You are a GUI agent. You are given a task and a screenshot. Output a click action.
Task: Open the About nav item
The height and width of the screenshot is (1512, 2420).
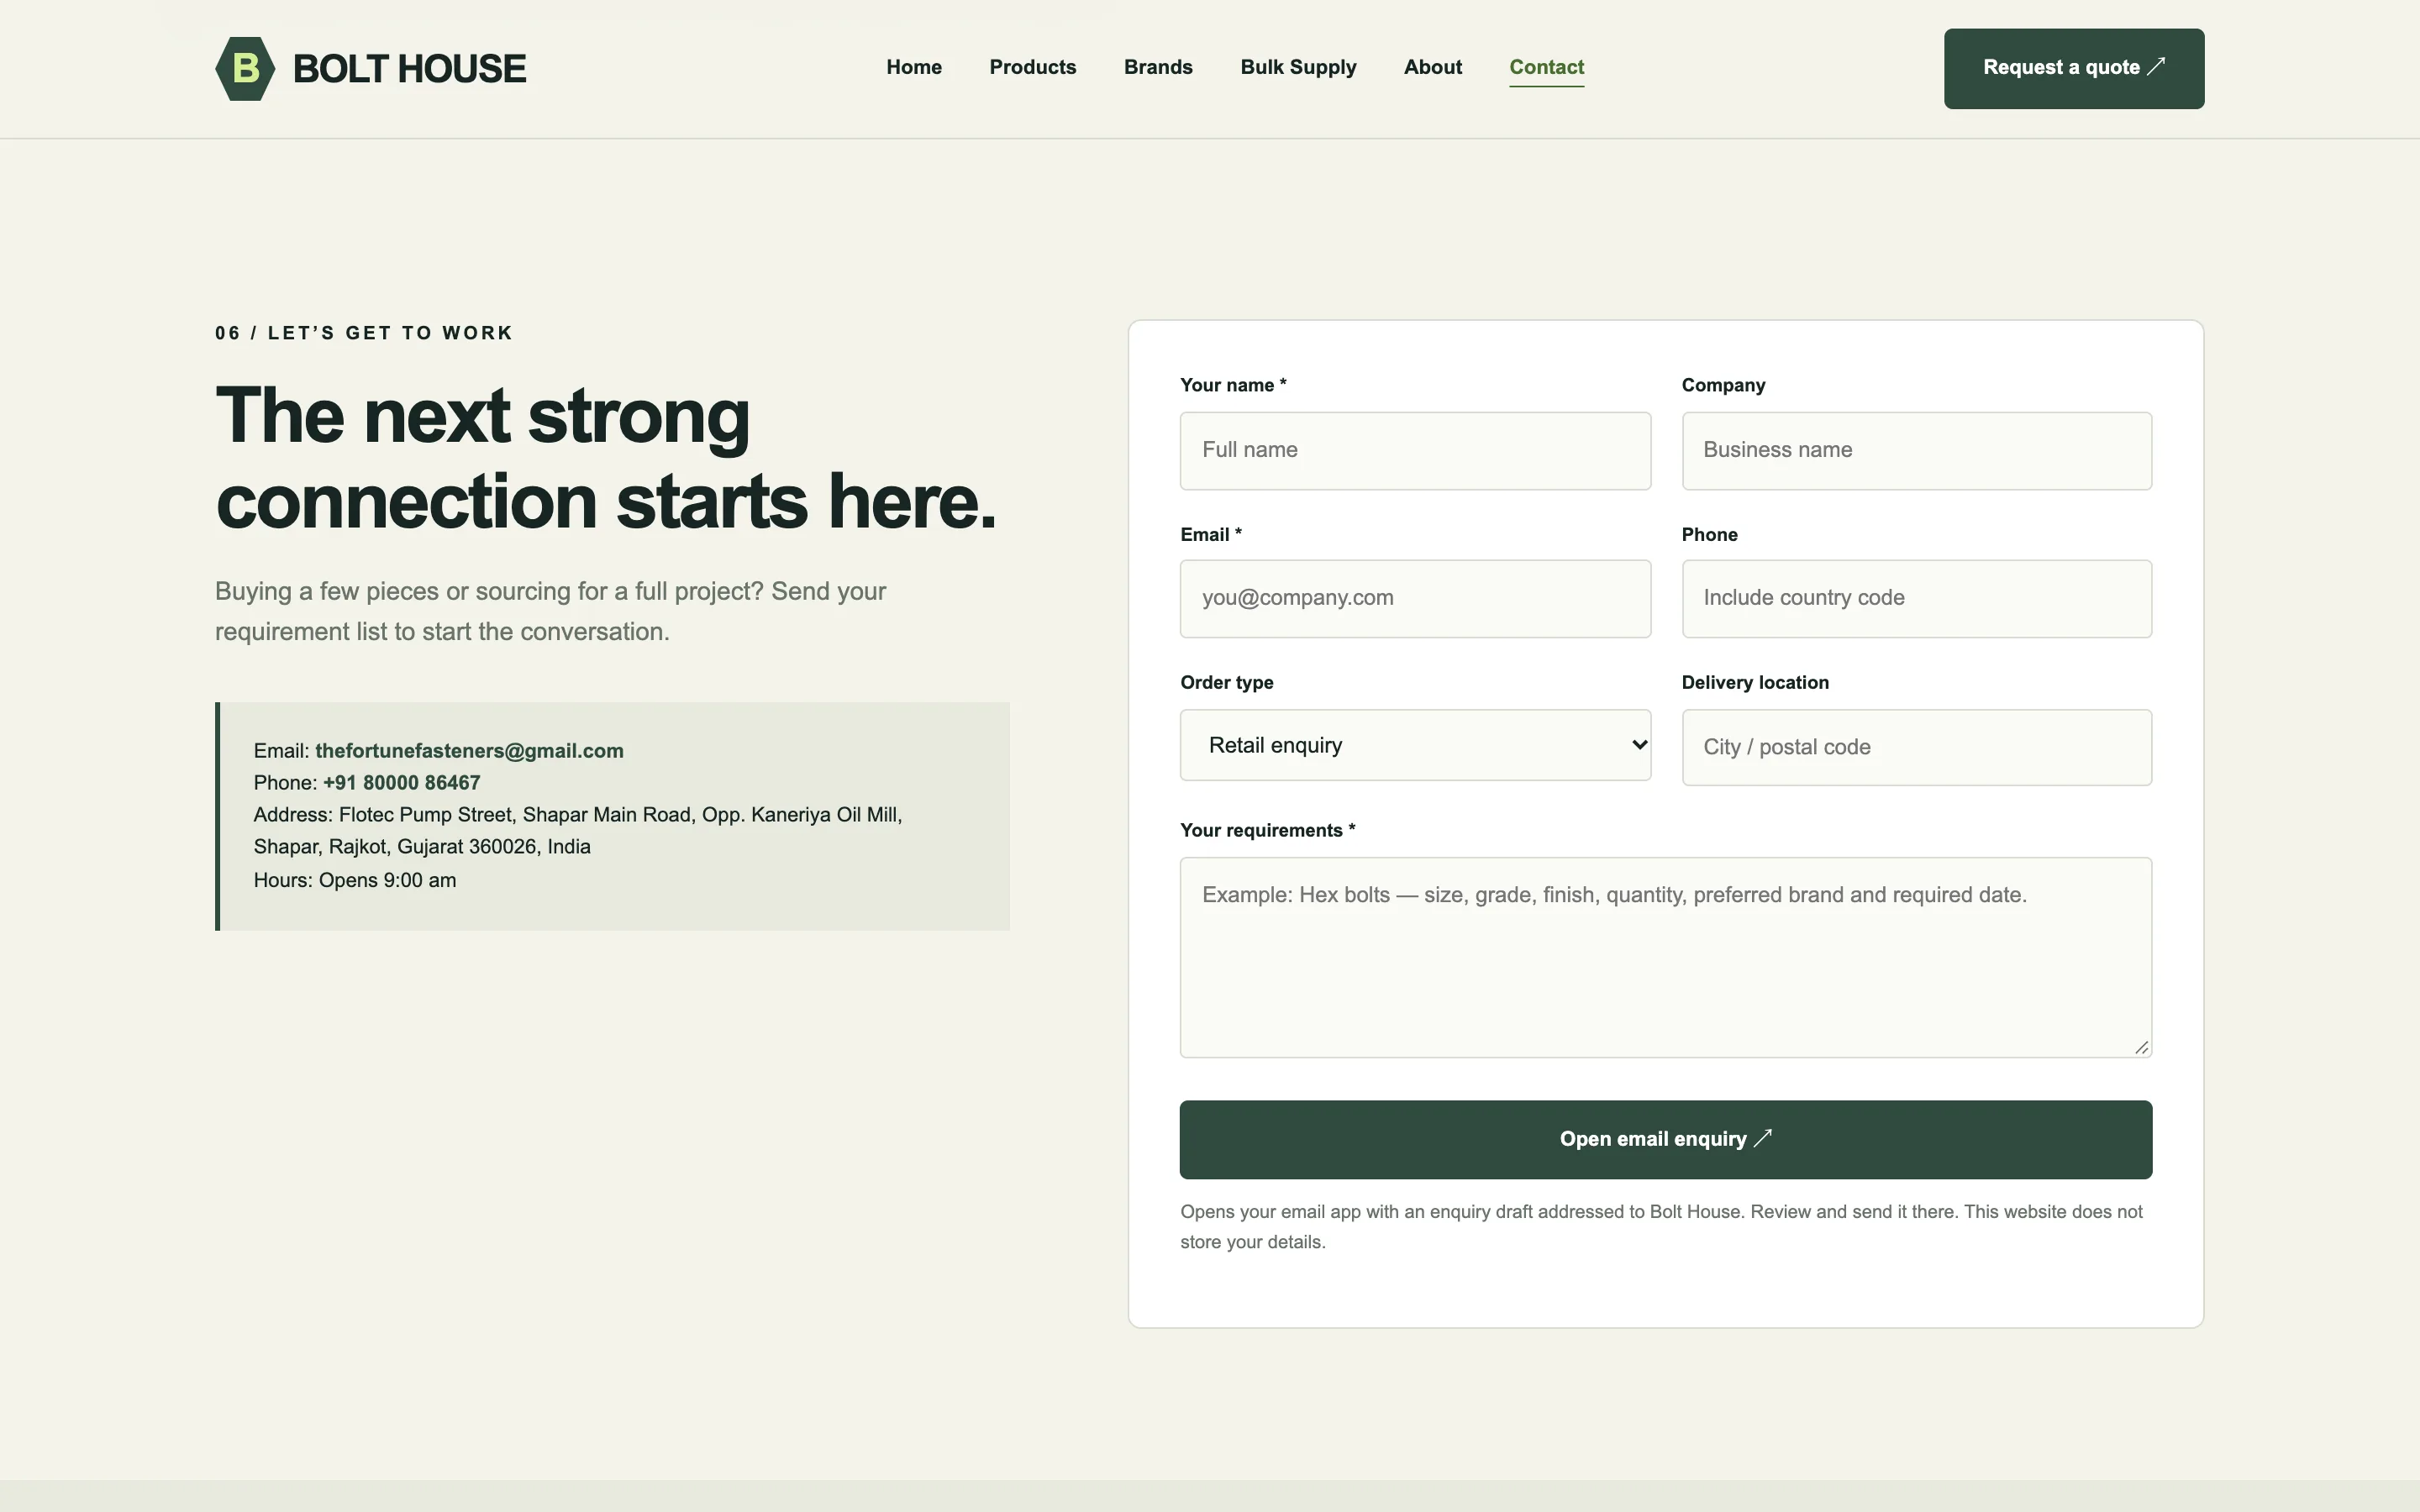1433,67
